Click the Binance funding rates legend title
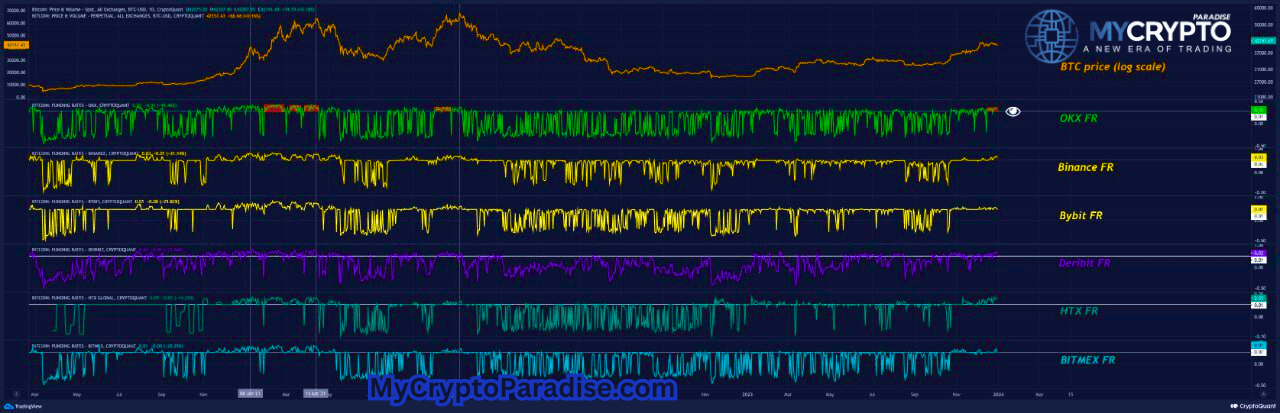This screenshot has height=413, width=1280. [86, 154]
